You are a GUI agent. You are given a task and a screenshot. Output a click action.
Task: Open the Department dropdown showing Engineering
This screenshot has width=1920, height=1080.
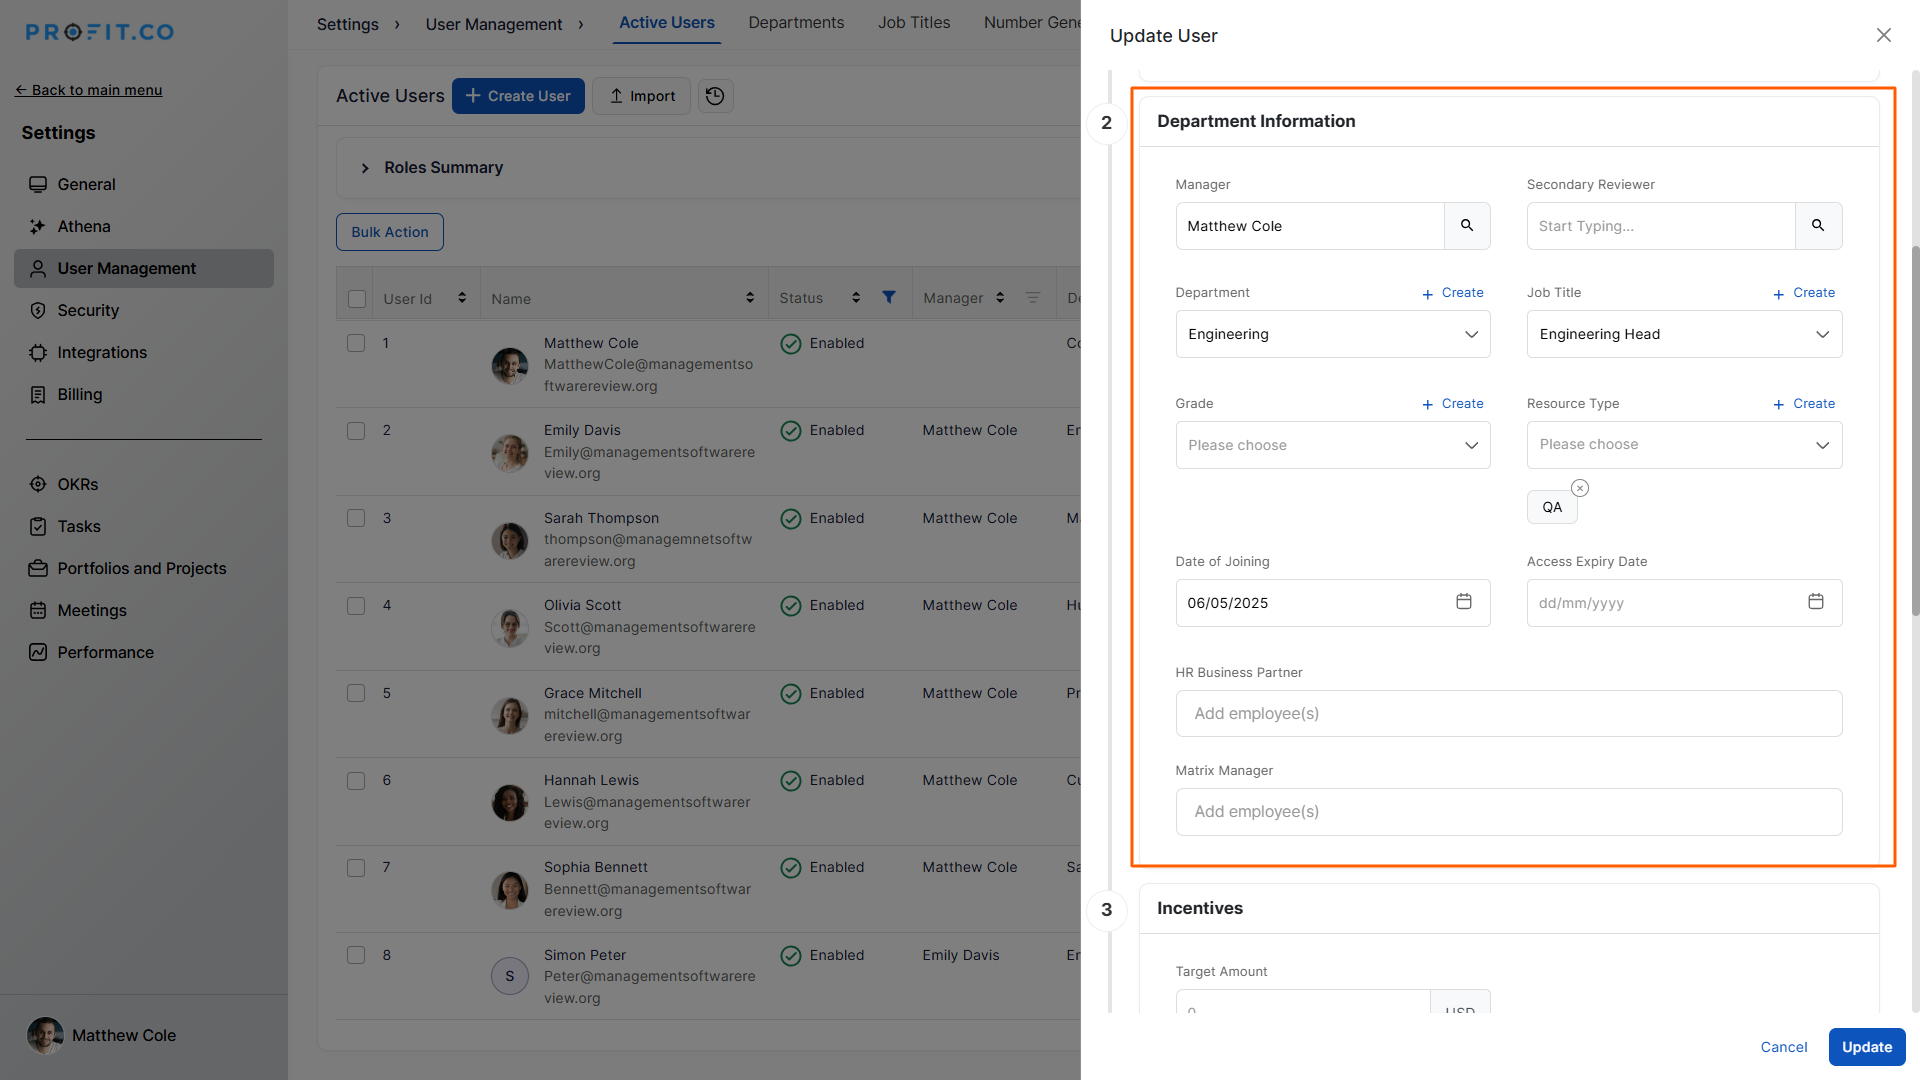pos(1332,334)
